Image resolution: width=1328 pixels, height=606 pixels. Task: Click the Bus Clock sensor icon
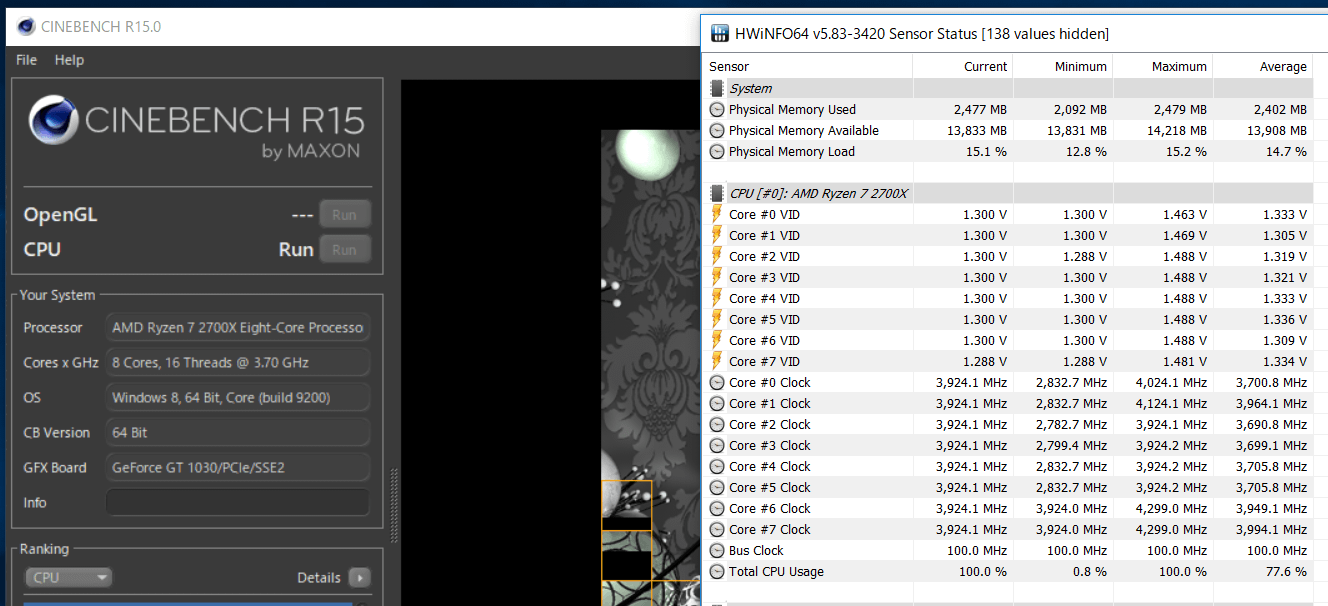click(x=717, y=550)
